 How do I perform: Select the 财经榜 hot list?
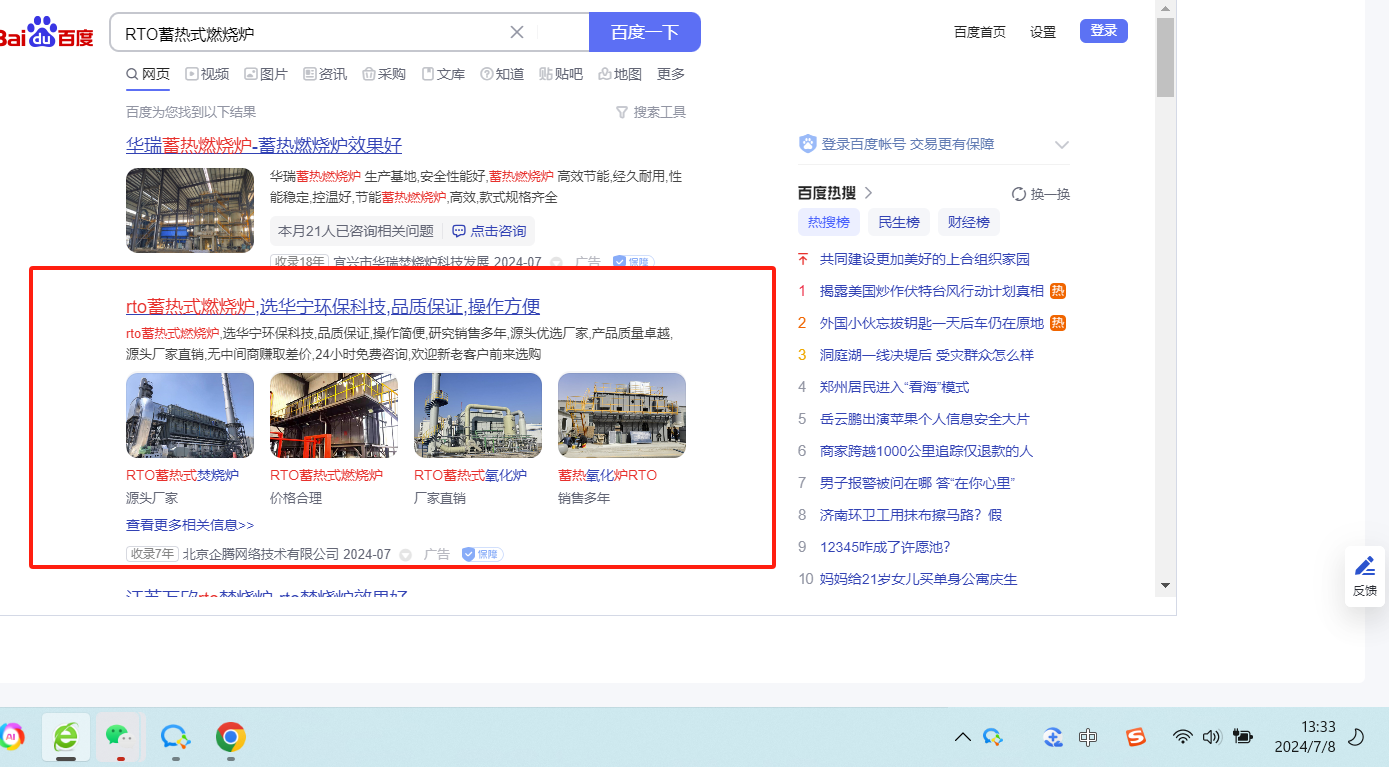(968, 222)
